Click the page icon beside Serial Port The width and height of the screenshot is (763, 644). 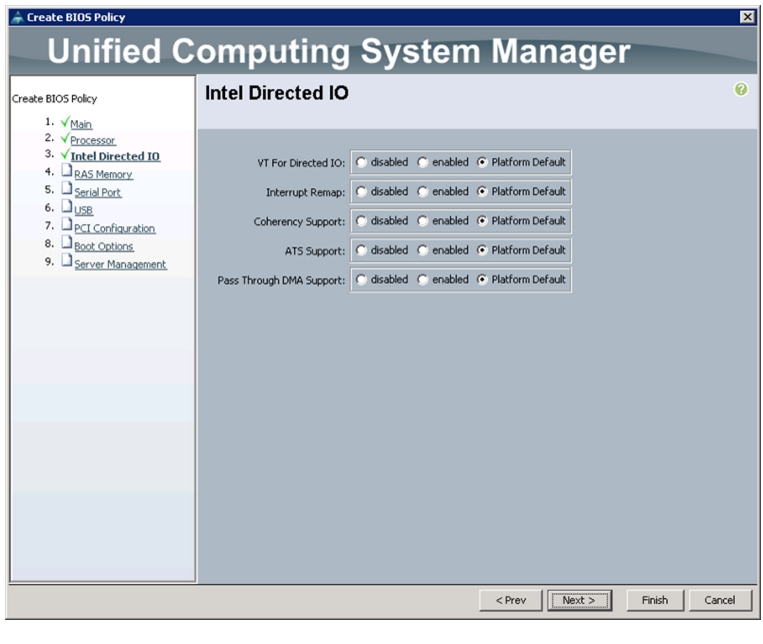coord(67,188)
